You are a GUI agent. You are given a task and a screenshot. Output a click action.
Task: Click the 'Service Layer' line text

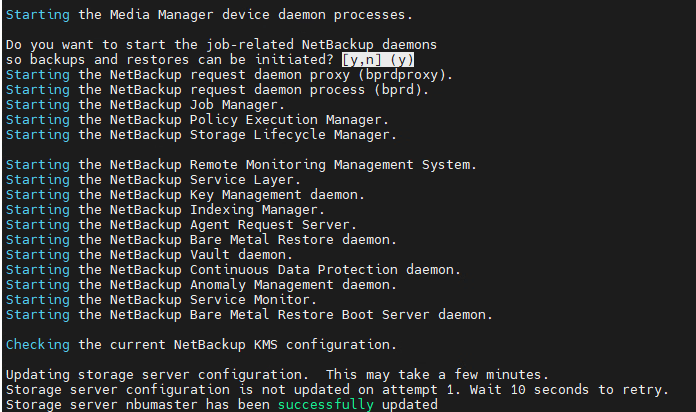(x=242, y=180)
